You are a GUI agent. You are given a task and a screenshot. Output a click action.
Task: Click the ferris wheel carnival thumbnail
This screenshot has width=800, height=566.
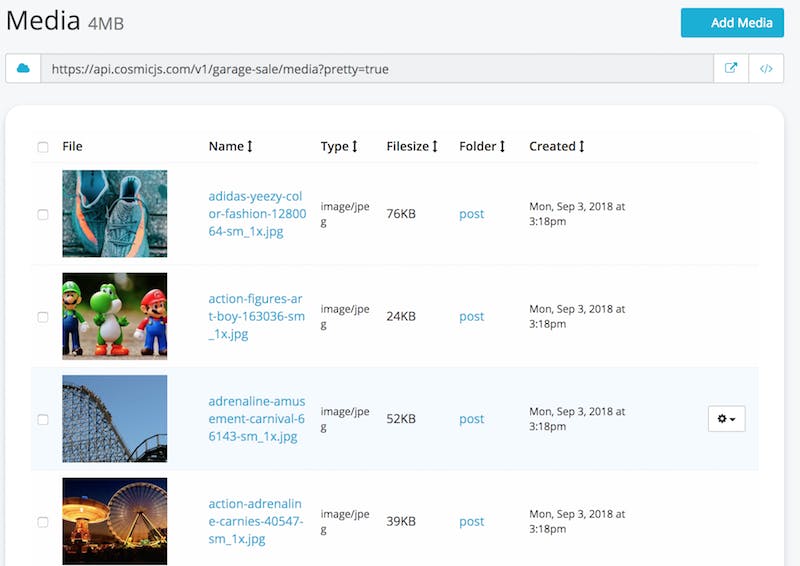pos(114,521)
